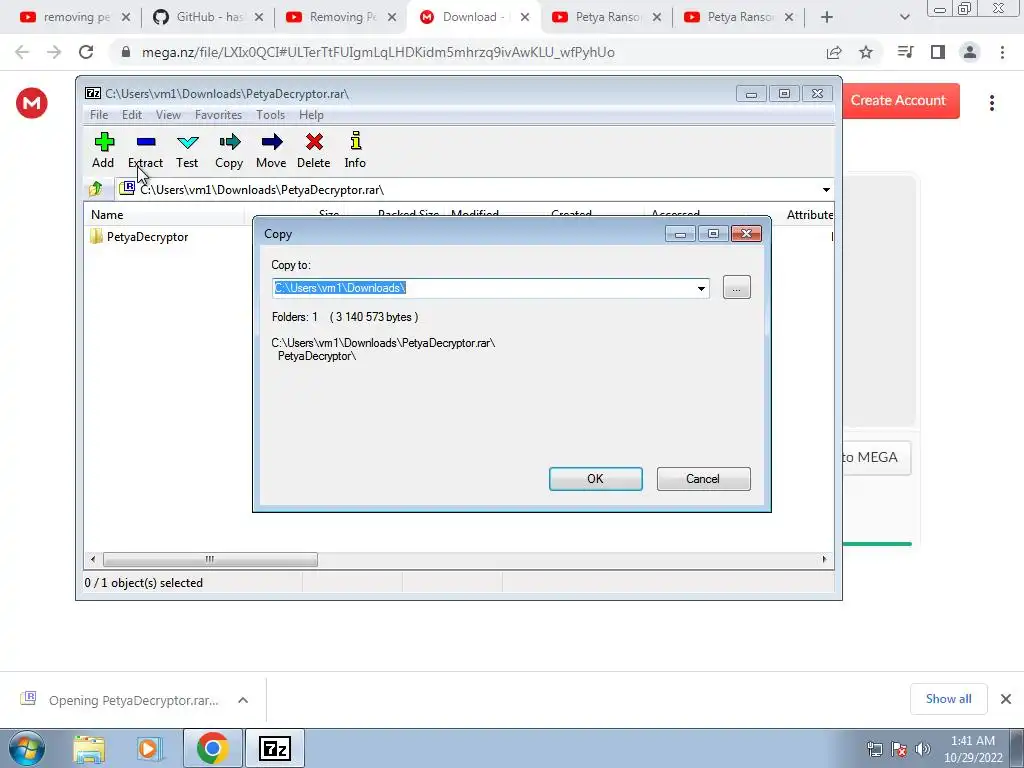Open the Chrome three-dot menu
This screenshot has width=1024, height=768.
(x=1002, y=52)
